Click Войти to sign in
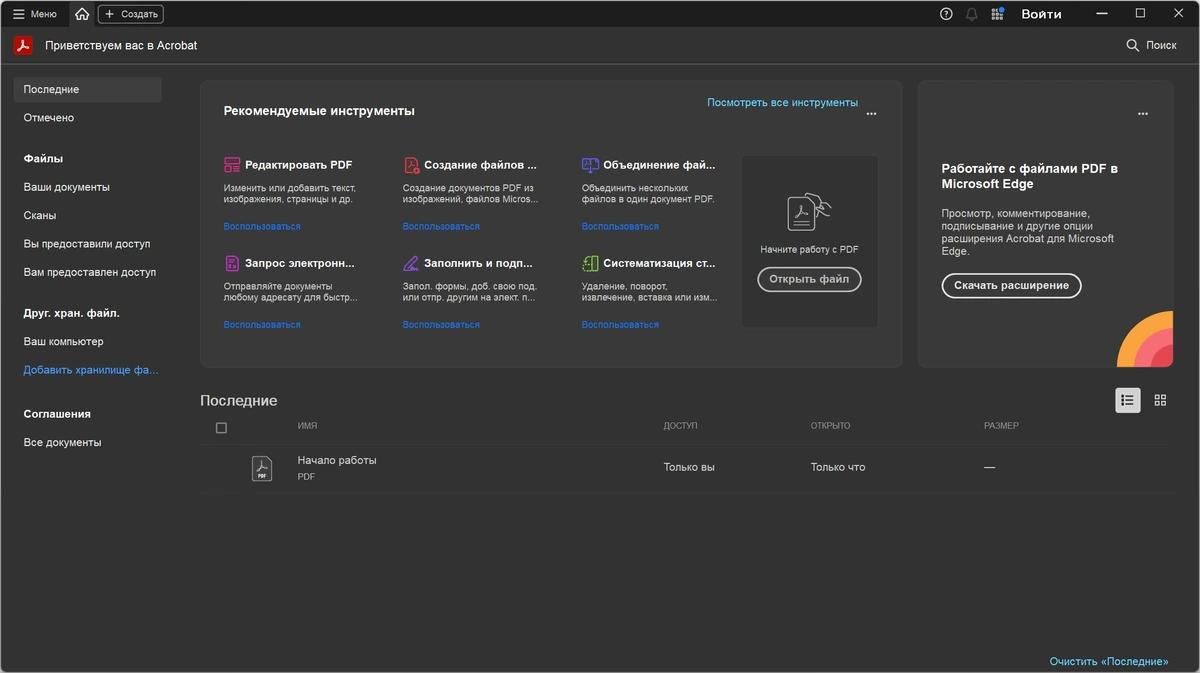 1041,14
